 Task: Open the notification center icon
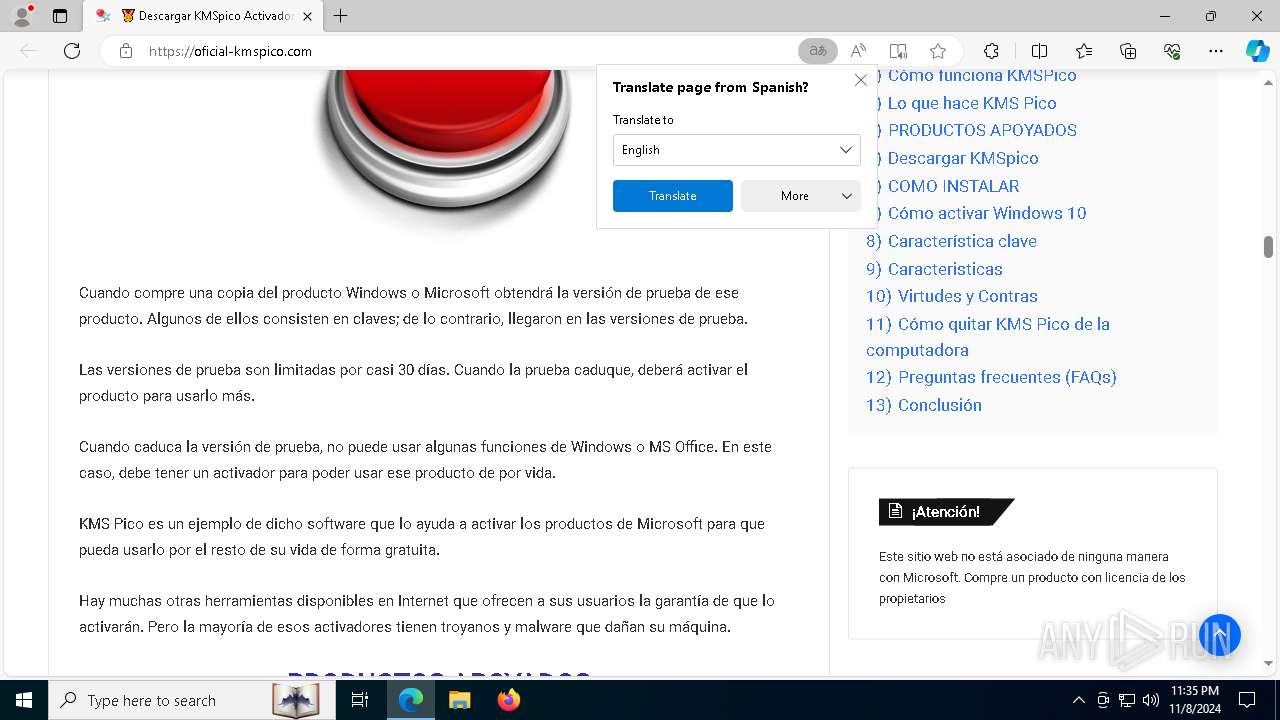(1247, 700)
